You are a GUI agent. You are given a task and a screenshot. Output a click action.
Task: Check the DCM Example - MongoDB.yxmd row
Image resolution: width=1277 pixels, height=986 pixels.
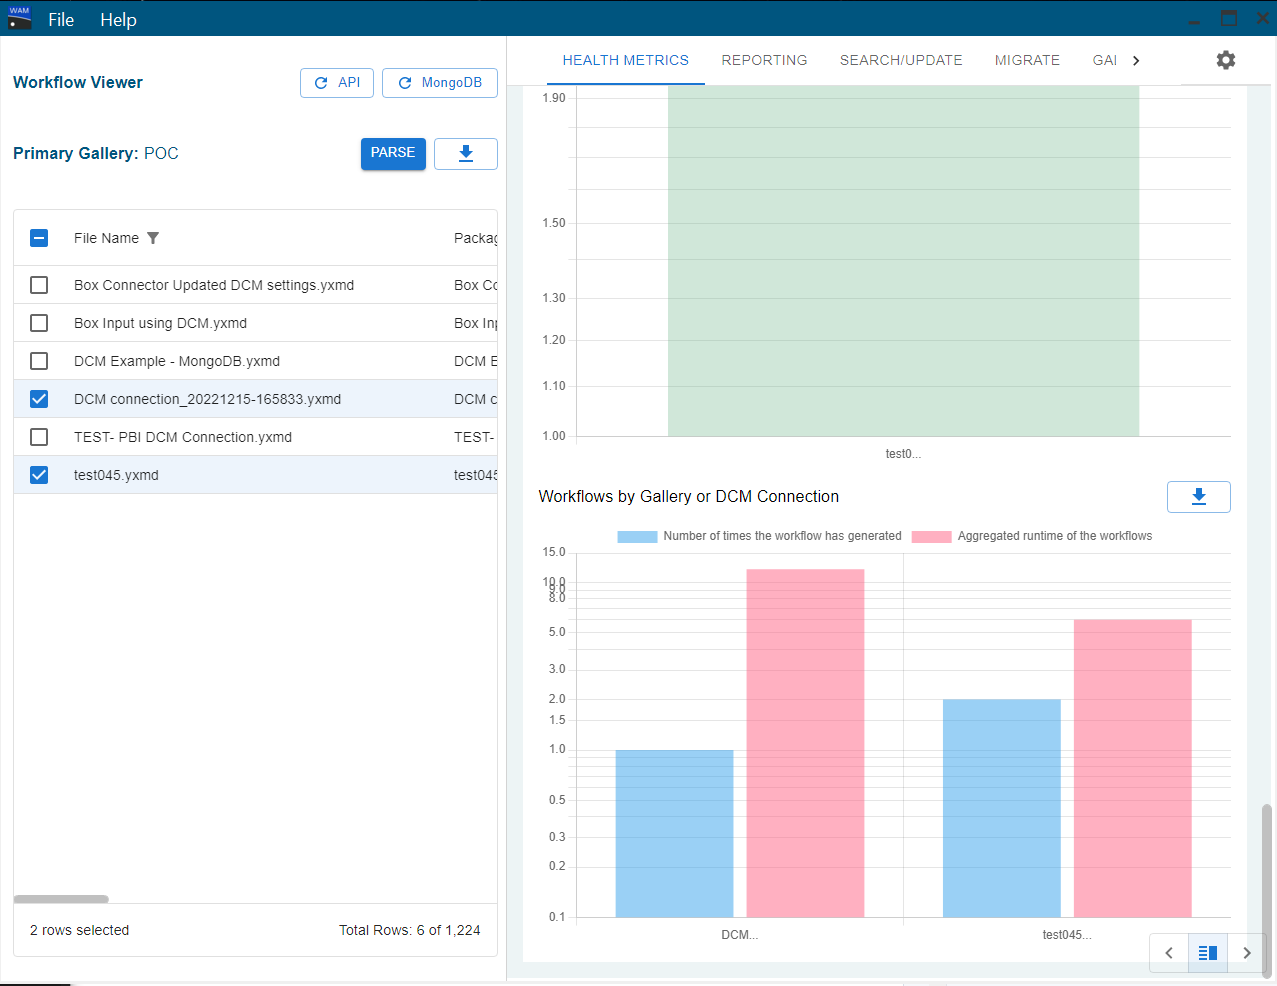39,361
